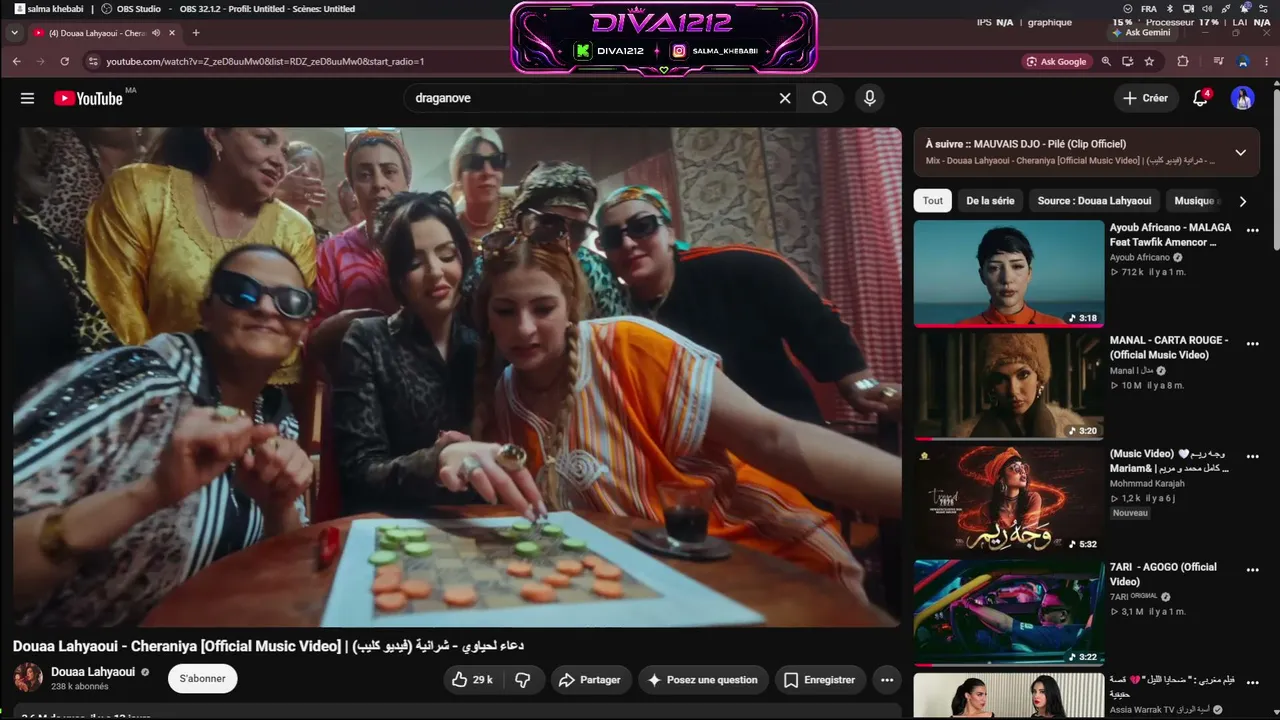This screenshot has height=720, width=1280.
Task: Open the Douaa Lahyaoui channel name link
Action: point(93,672)
